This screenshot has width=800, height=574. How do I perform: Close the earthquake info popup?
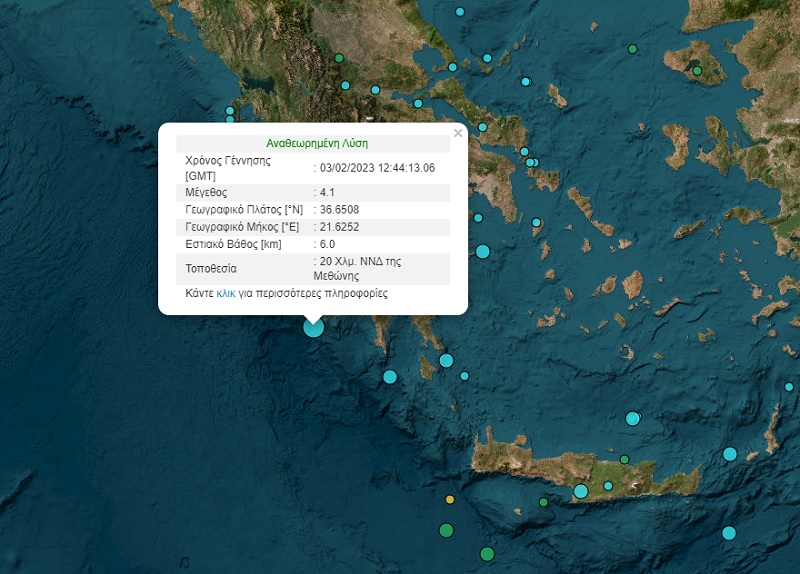click(458, 133)
